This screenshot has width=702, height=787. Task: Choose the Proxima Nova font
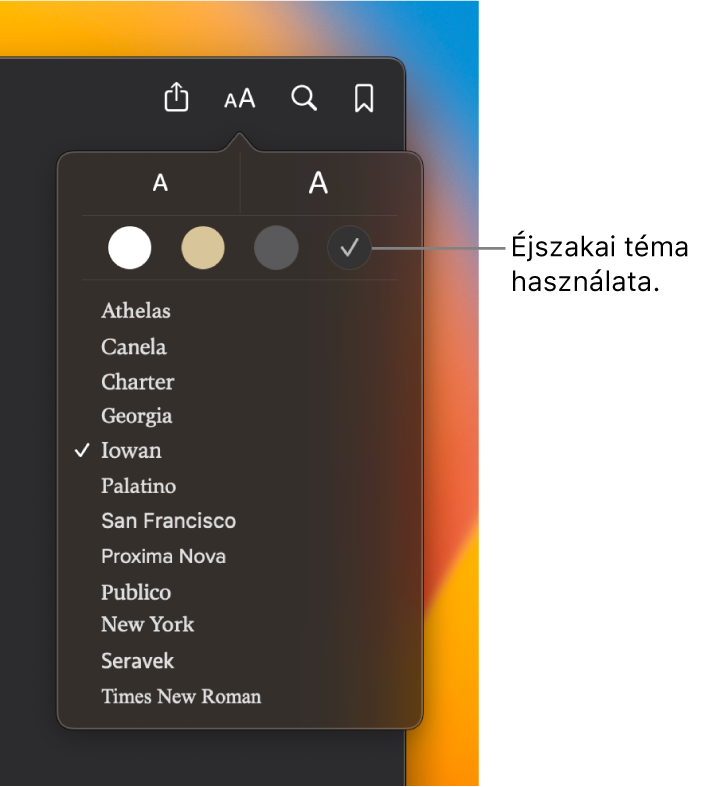164,556
